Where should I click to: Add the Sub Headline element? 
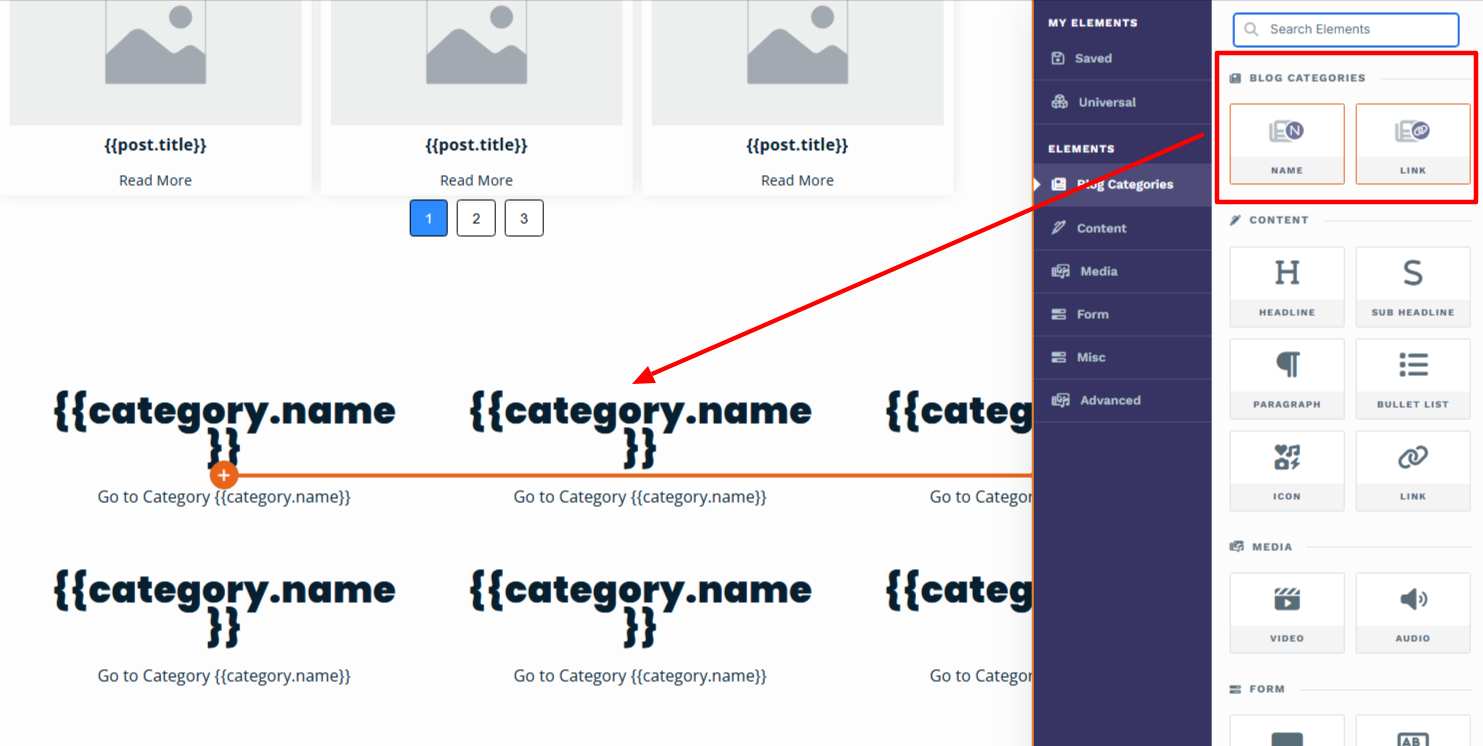pos(1413,287)
